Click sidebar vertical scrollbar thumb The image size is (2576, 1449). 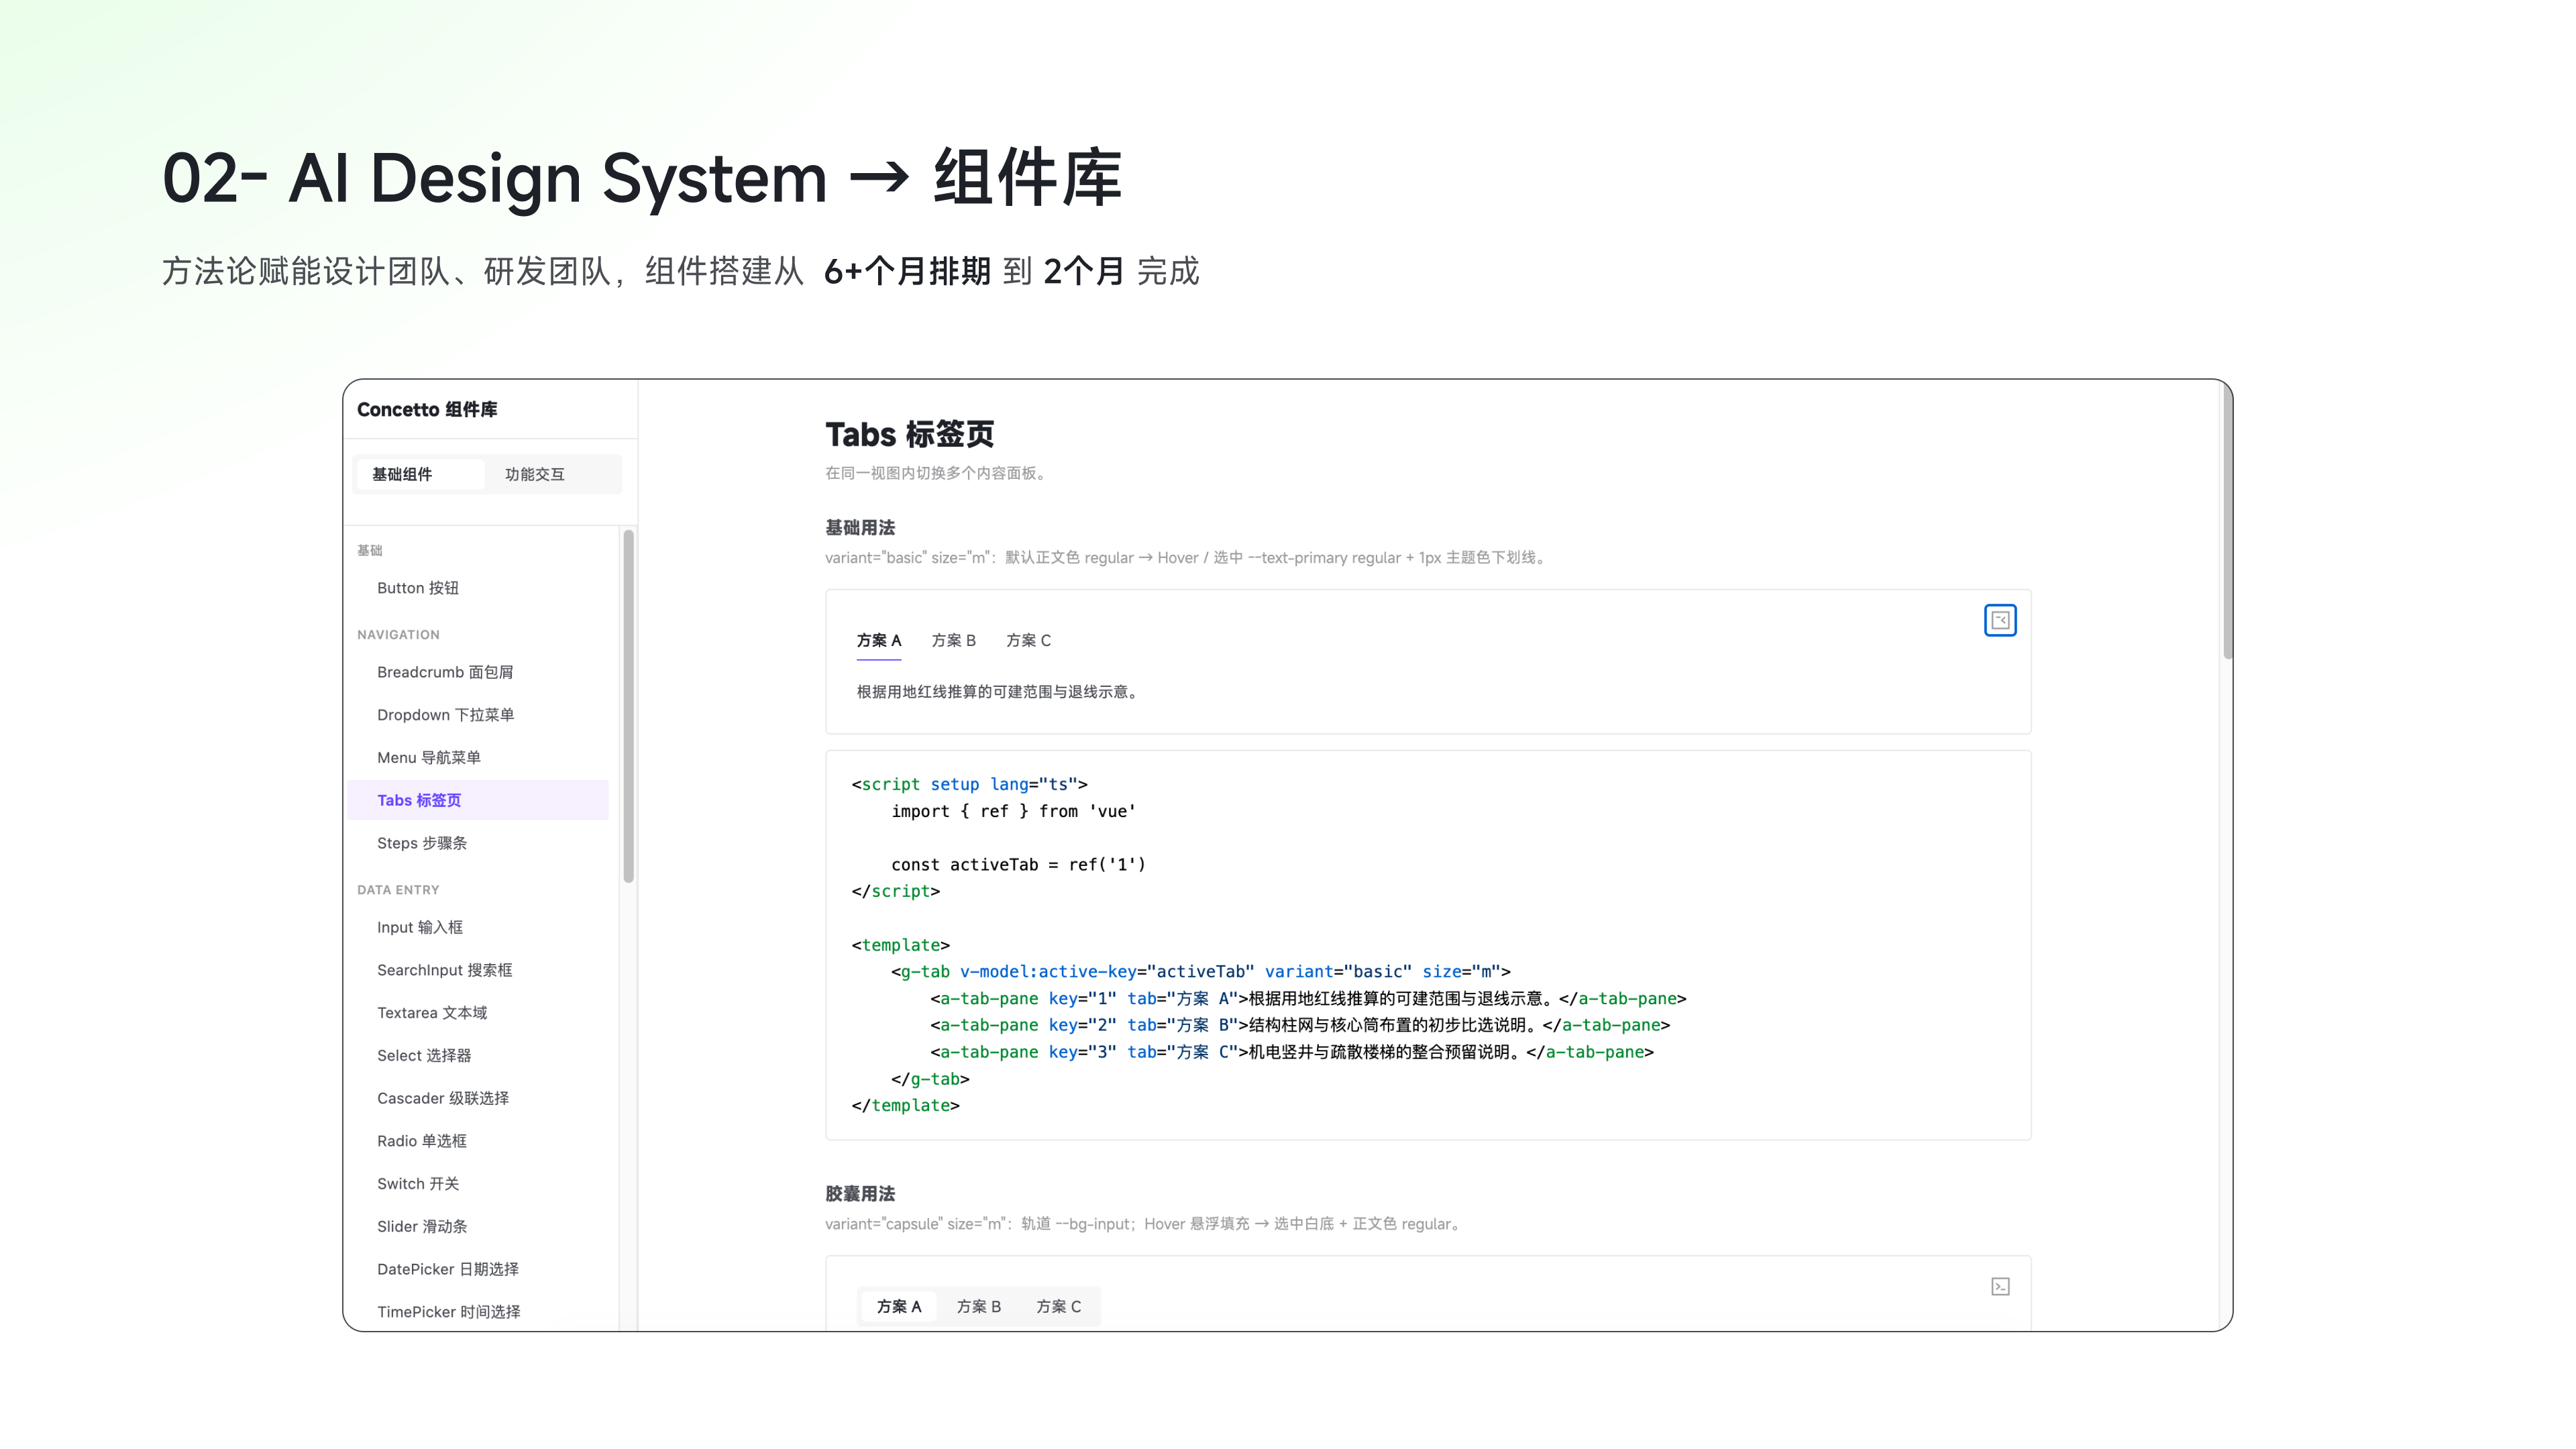pos(629,706)
